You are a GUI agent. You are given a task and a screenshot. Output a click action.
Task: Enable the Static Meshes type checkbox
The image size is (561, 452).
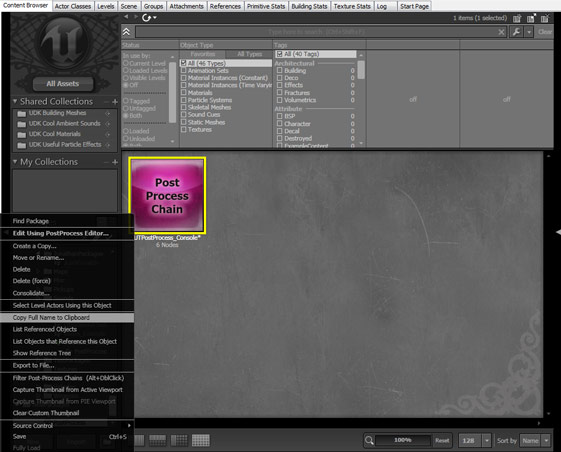184,122
